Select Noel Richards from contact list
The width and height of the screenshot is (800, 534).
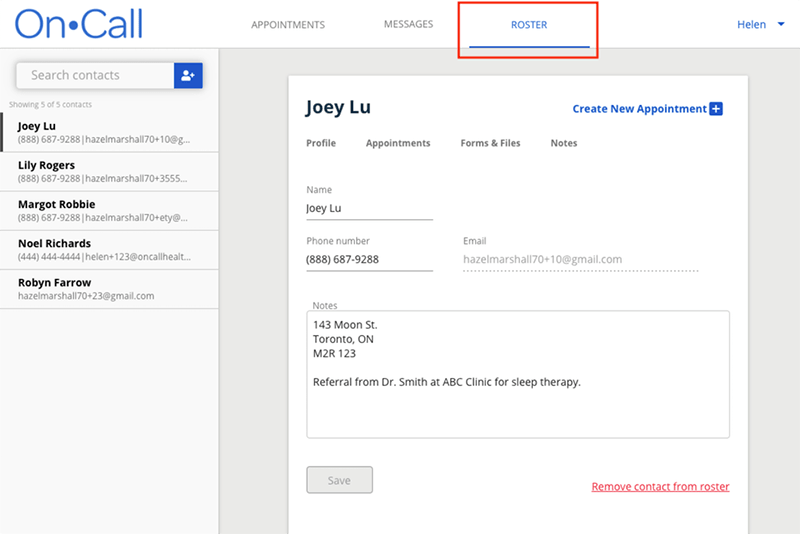pos(108,250)
